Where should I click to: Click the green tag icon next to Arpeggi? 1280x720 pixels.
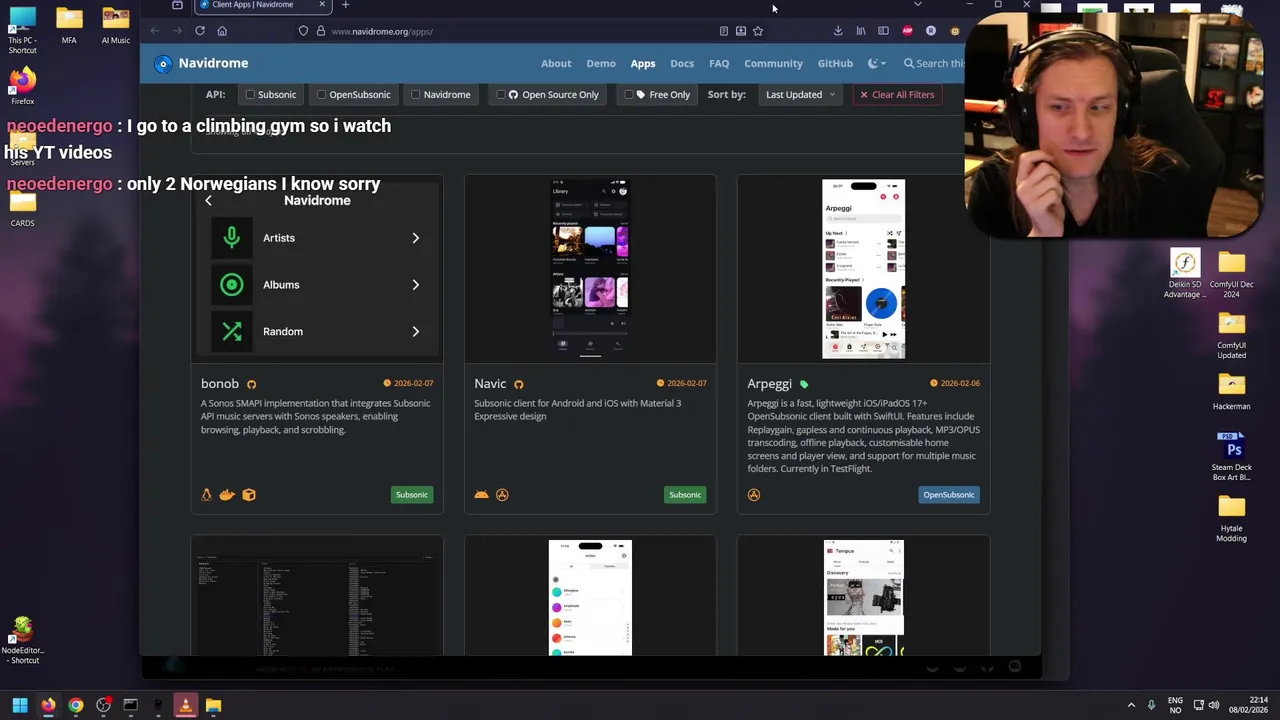(x=804, y=384)
